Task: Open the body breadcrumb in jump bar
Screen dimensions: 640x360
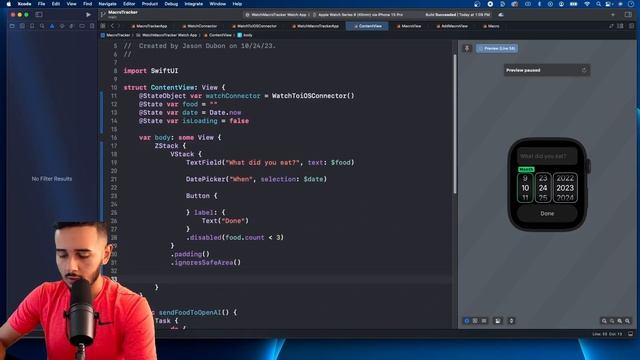Action: click(x=245, y=36)
